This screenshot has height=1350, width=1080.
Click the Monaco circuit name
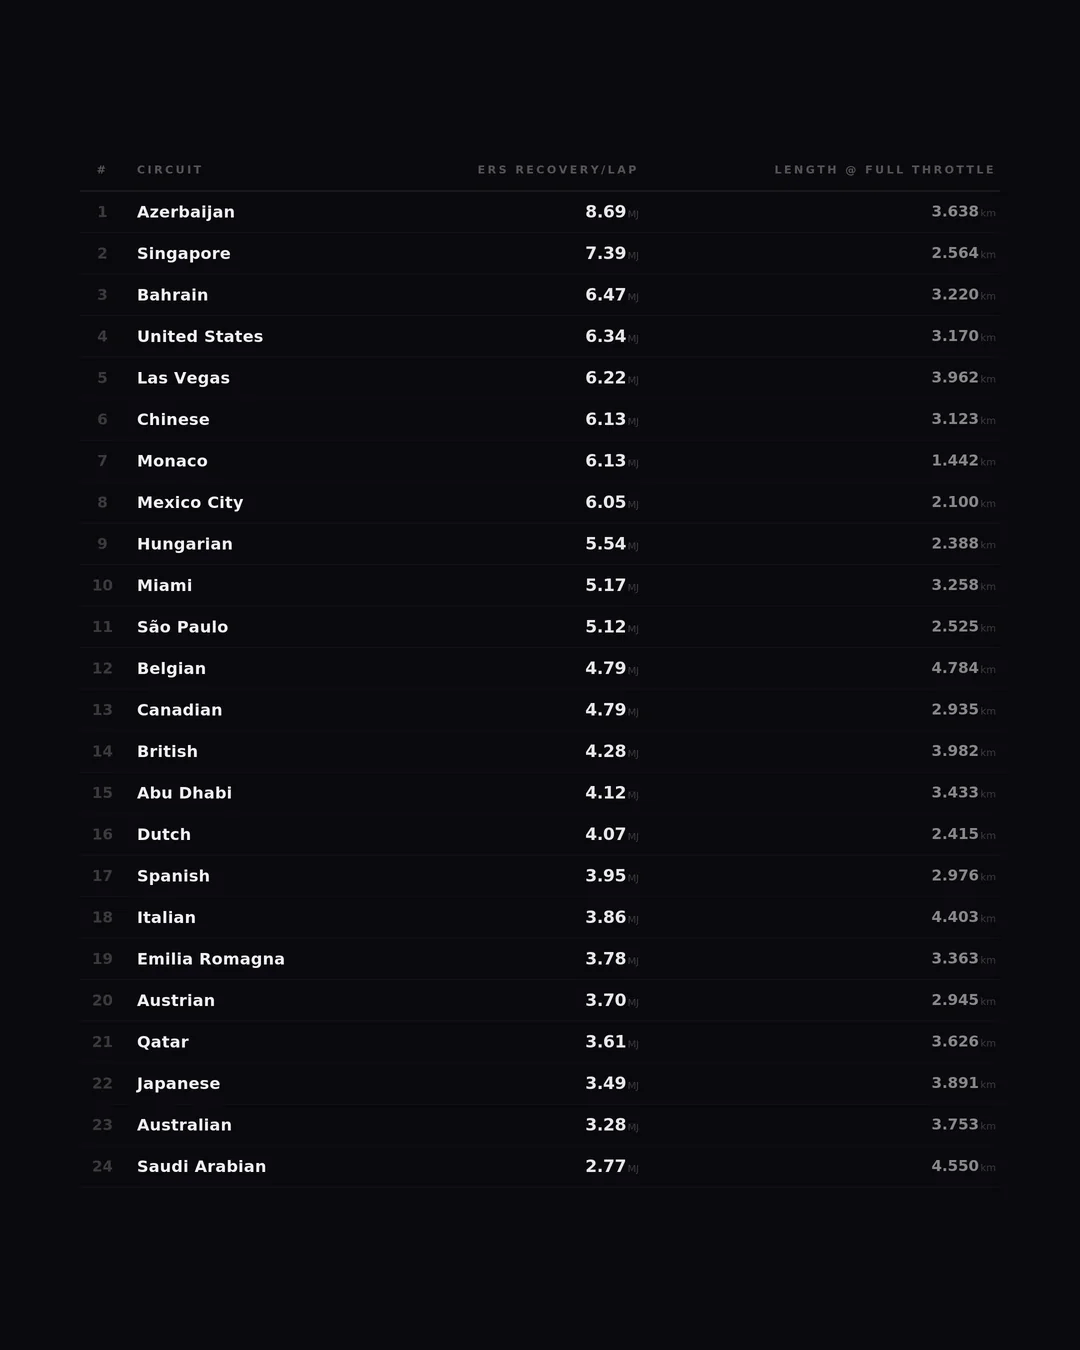[173, 461]
